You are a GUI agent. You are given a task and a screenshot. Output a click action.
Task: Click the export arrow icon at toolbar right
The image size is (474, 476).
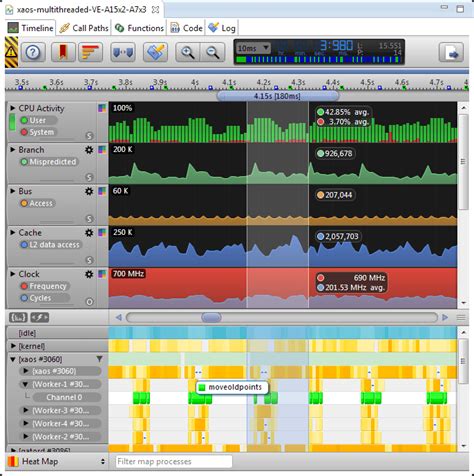(x=451, y=52)
